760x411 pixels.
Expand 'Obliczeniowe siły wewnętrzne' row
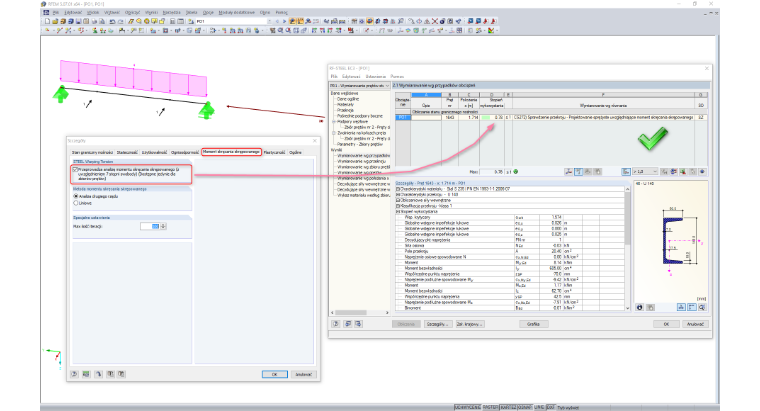tap(398, 200)
